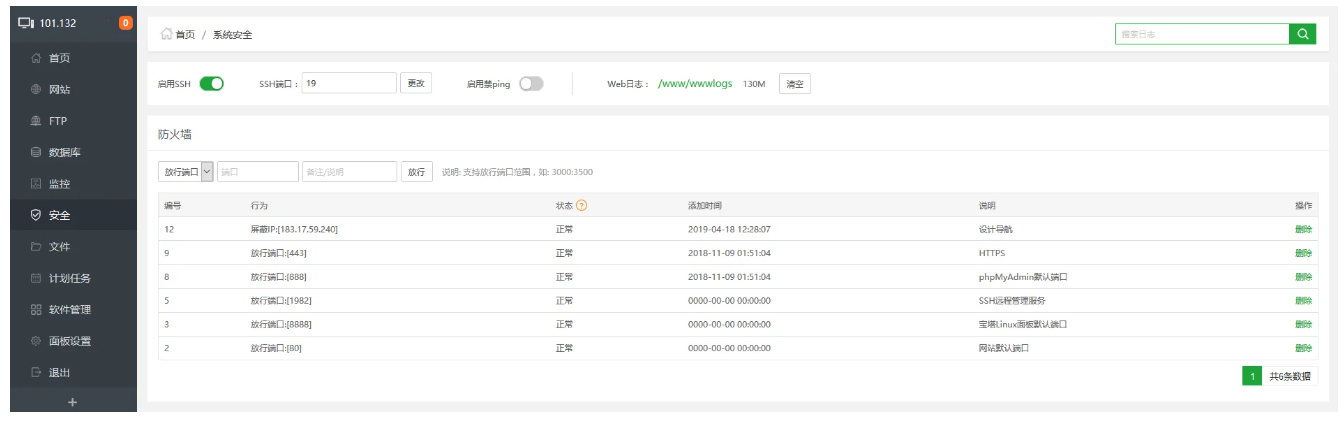Viewport: 1340px width, 421px height.
Task: Select 面板设置 in the sidebar menu
Action: tap(69, 341)
